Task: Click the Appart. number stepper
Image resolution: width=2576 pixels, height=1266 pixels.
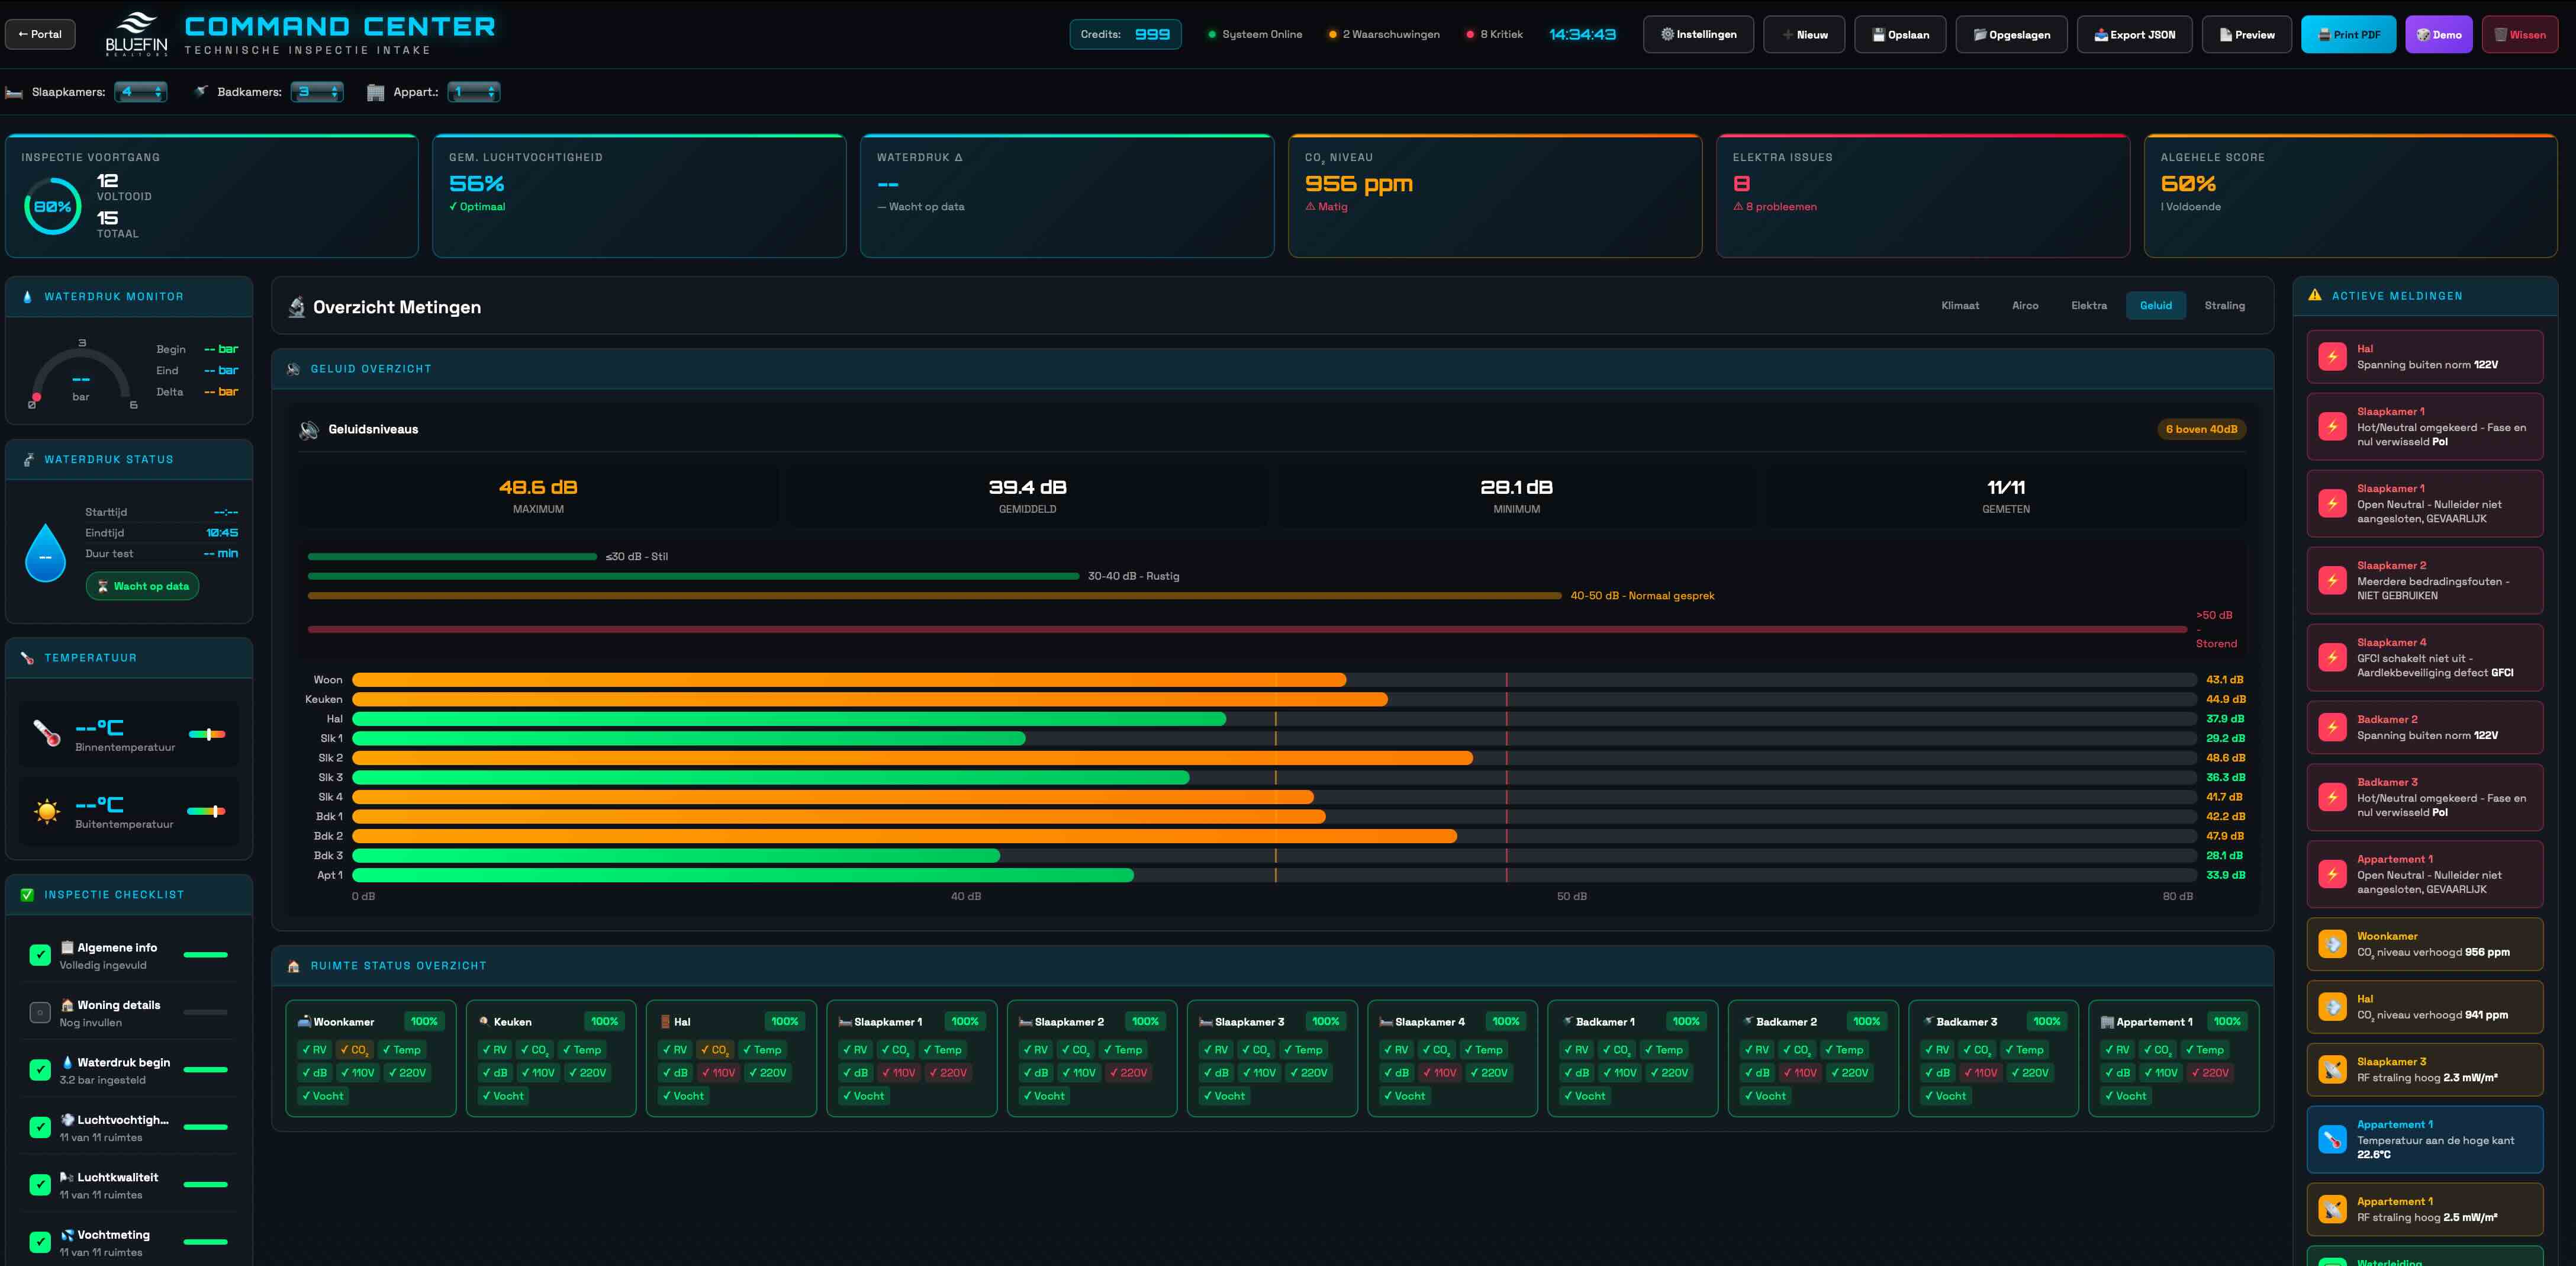Action: pyautogui.click(x=474, y=92)
